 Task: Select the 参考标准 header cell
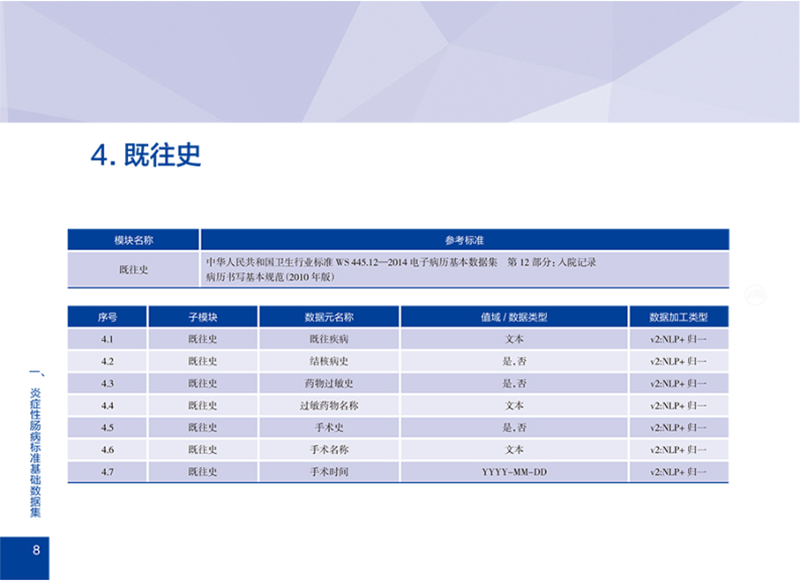click(465, 240)
